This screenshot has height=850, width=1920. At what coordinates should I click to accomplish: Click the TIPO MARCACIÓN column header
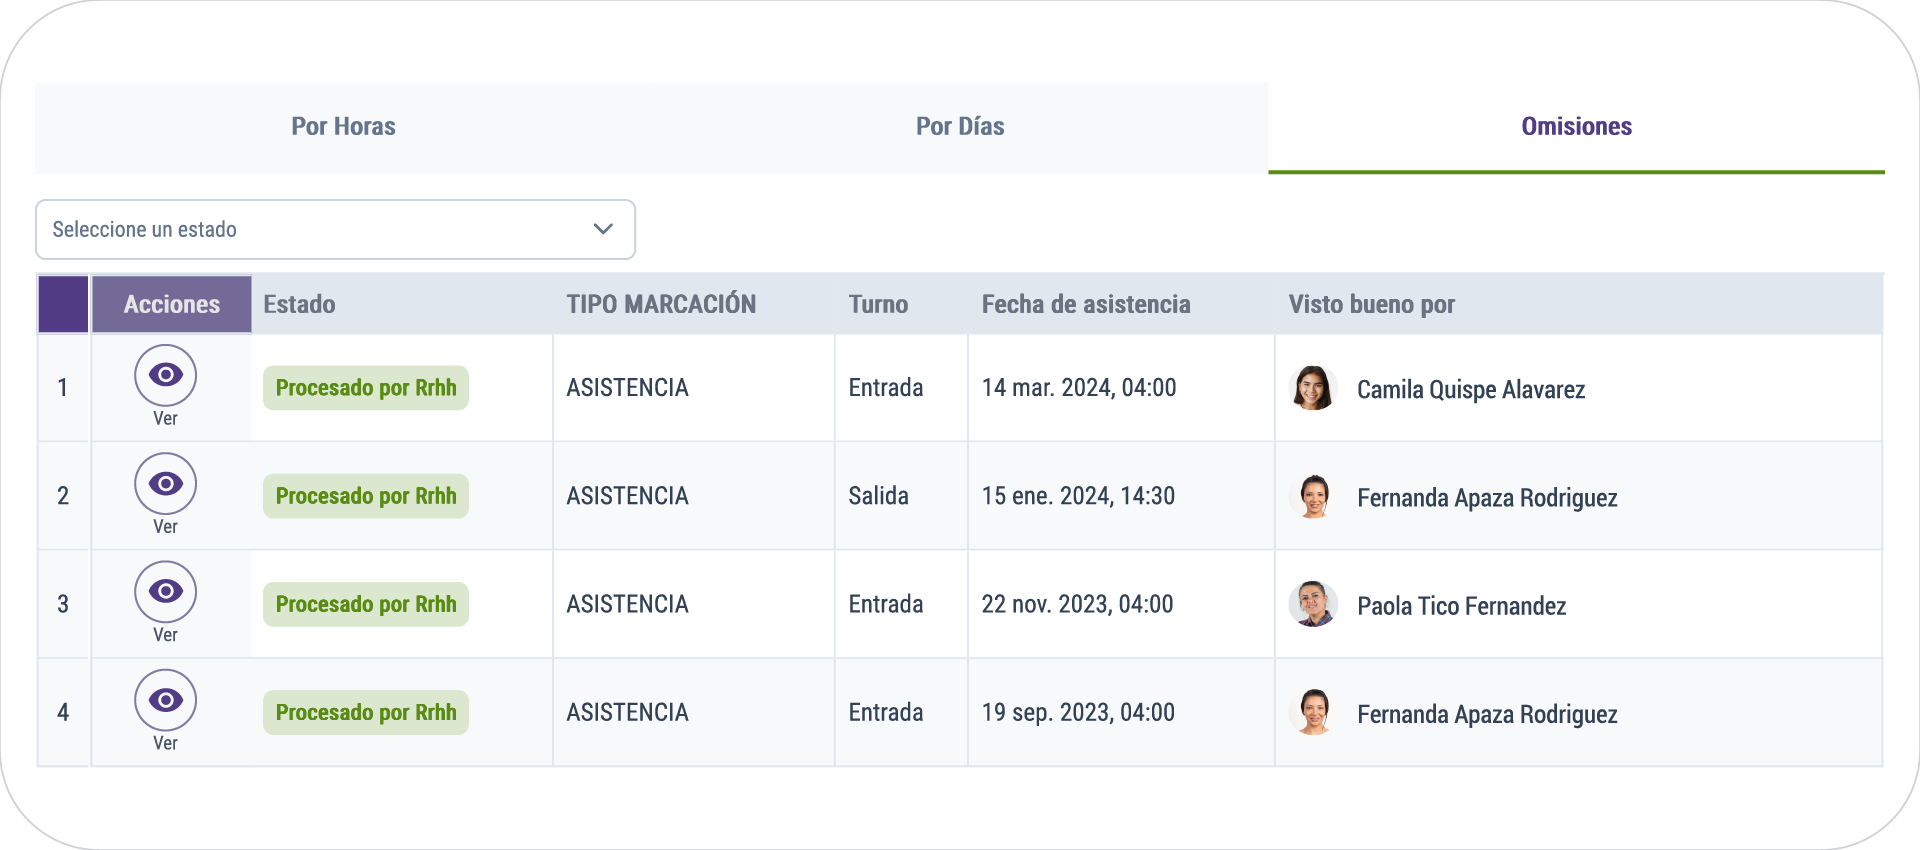tap(661, 304)
